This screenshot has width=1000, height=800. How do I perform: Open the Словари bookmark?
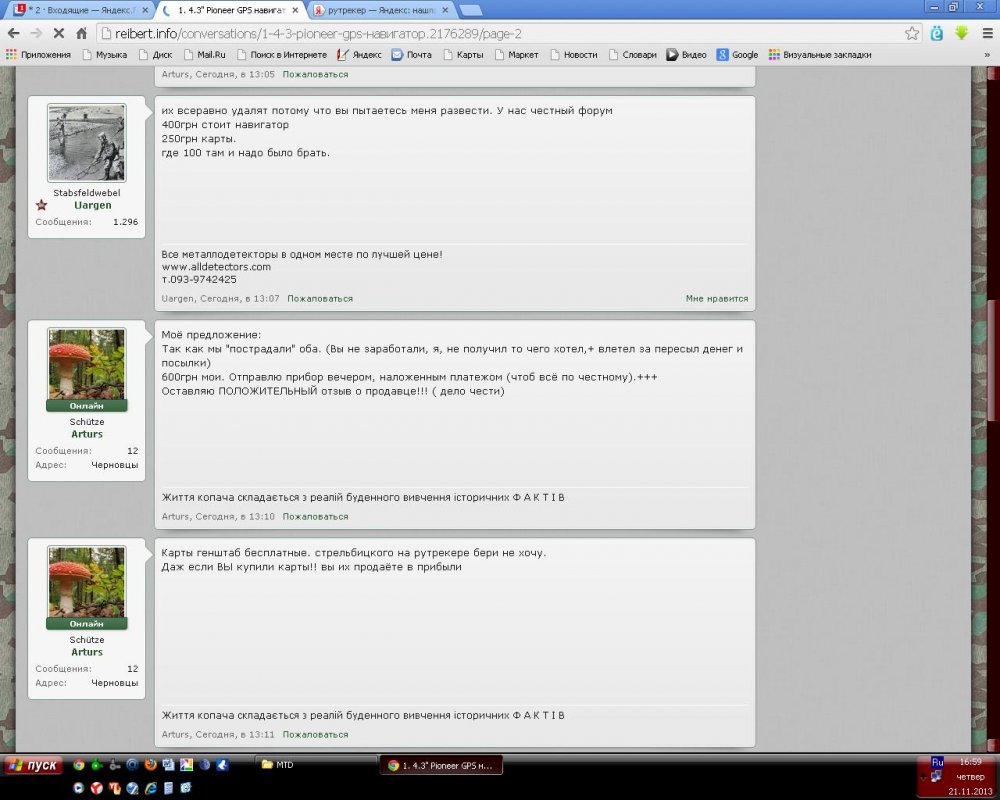(633, 55)
